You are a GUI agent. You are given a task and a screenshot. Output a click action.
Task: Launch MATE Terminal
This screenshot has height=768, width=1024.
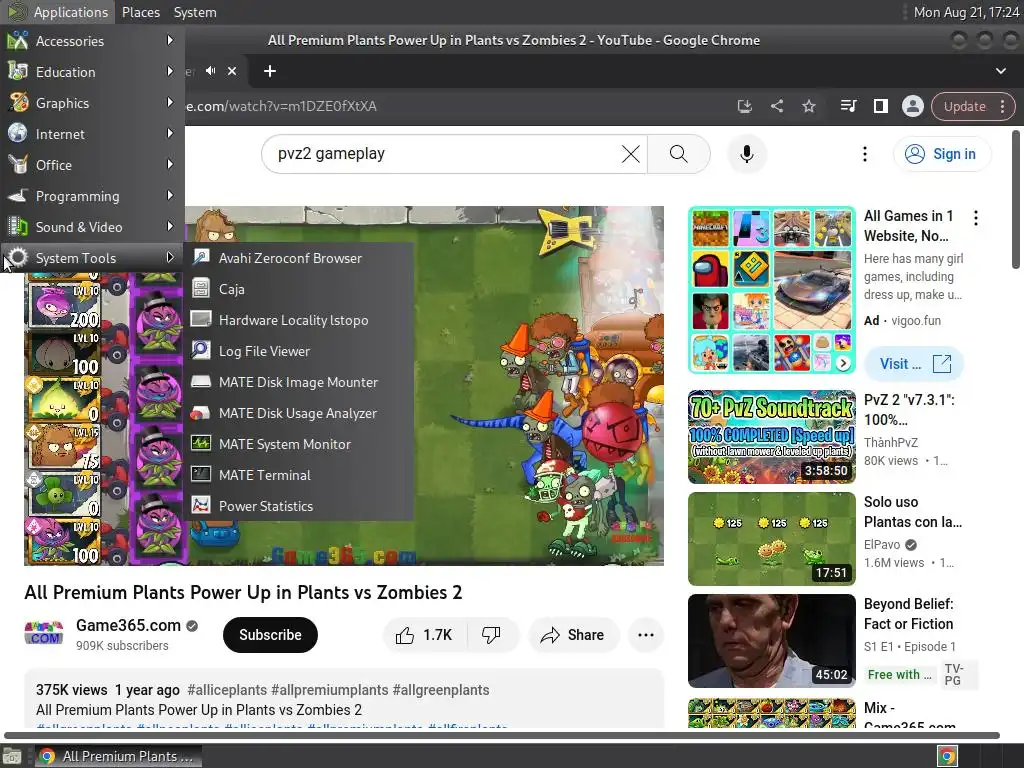(299, 475)
